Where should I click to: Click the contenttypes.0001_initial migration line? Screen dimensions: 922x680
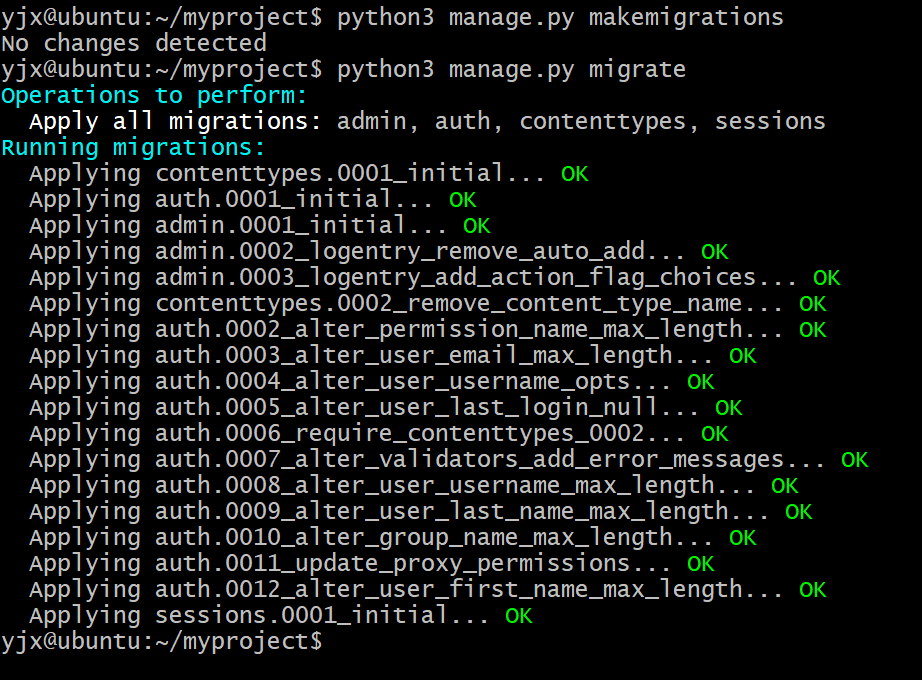coord(287,174)
